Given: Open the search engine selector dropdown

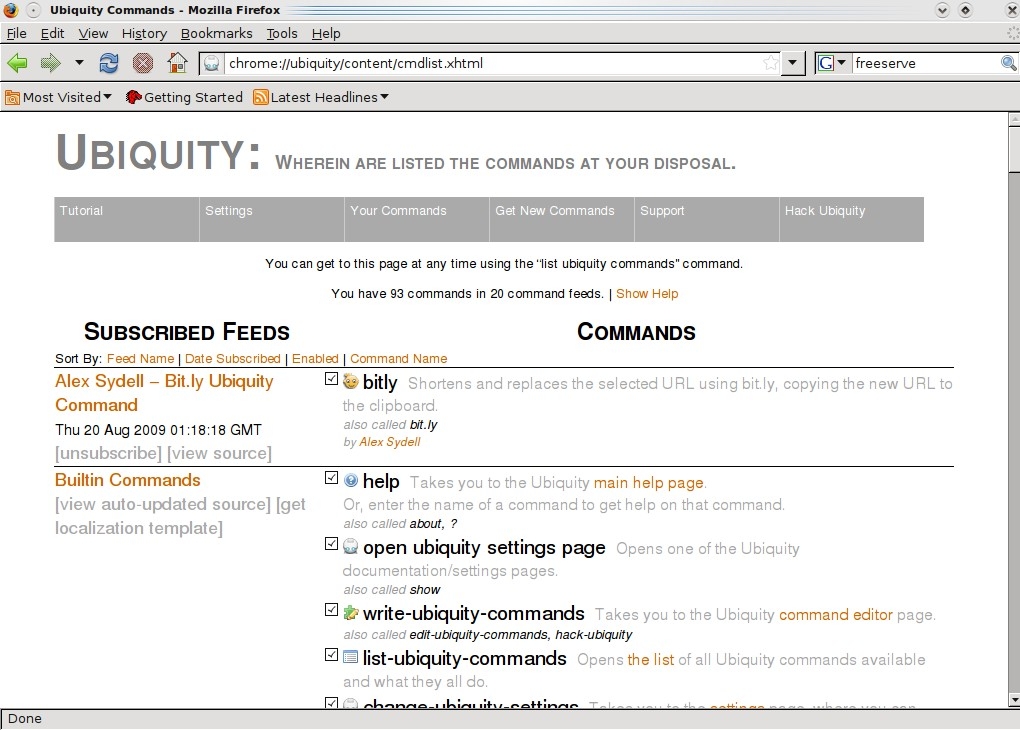Looking at the screenshot, I should [x=841, y=63].
